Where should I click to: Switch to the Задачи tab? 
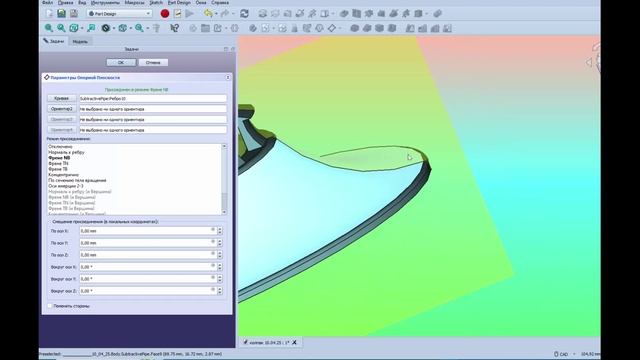pos(54,41)
